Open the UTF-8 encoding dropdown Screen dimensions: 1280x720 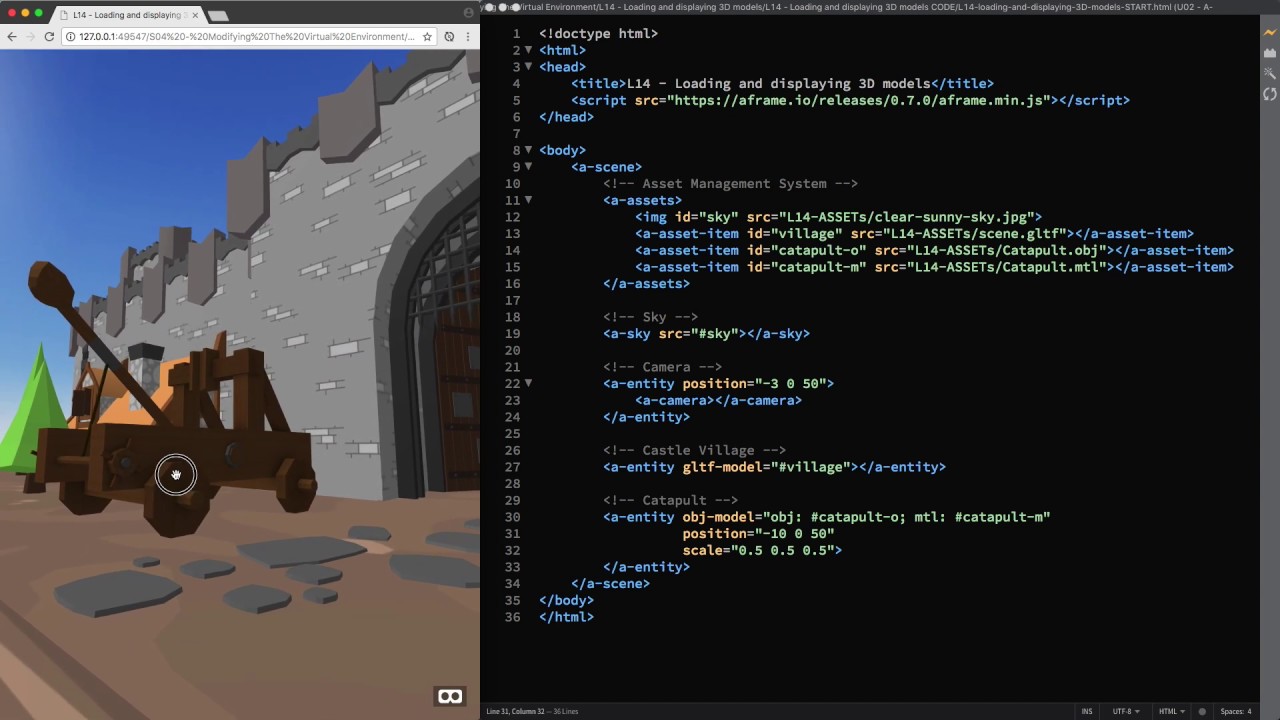pos(1125,711)
